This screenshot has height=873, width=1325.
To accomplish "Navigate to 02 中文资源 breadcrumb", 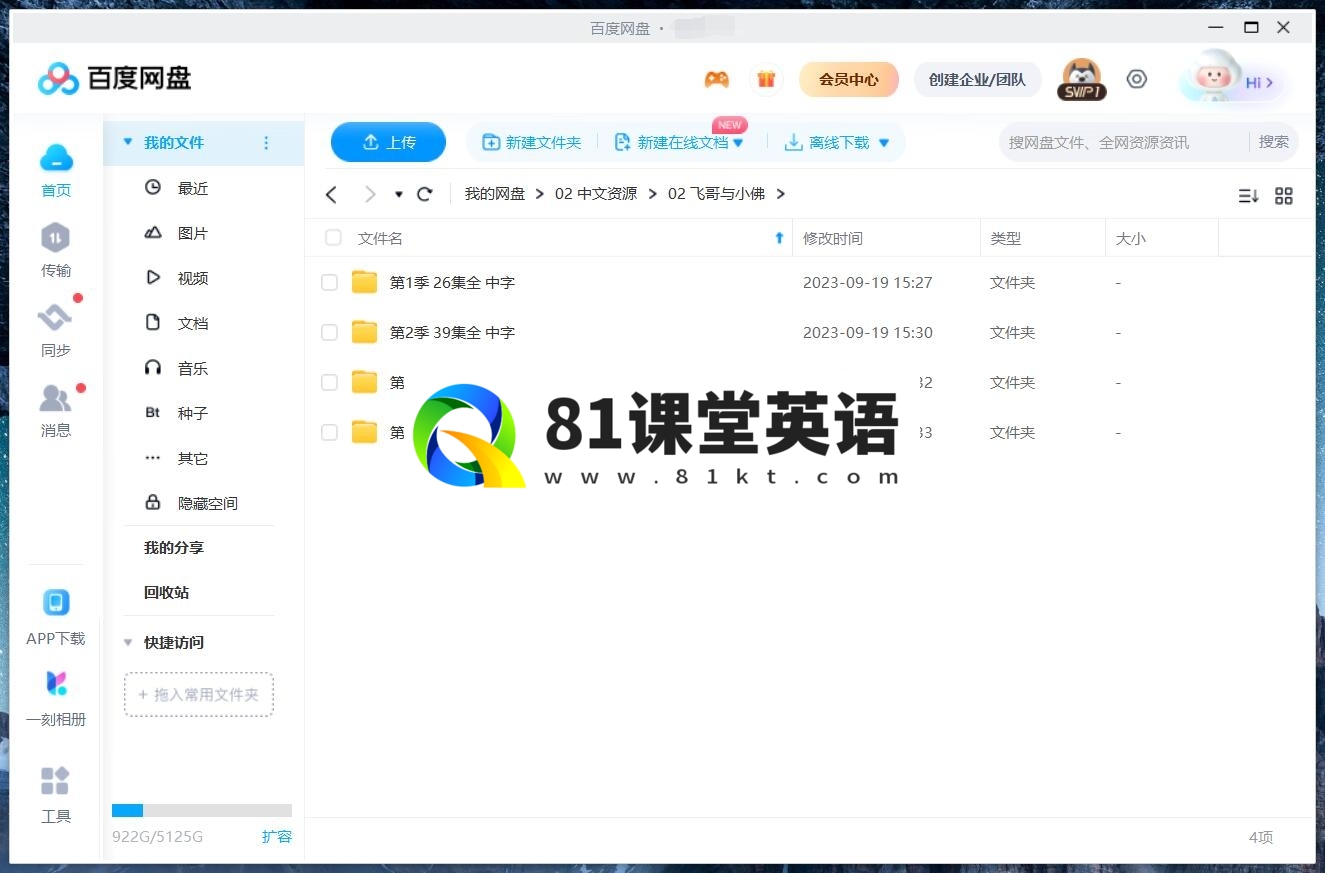I will click(596, 194).
